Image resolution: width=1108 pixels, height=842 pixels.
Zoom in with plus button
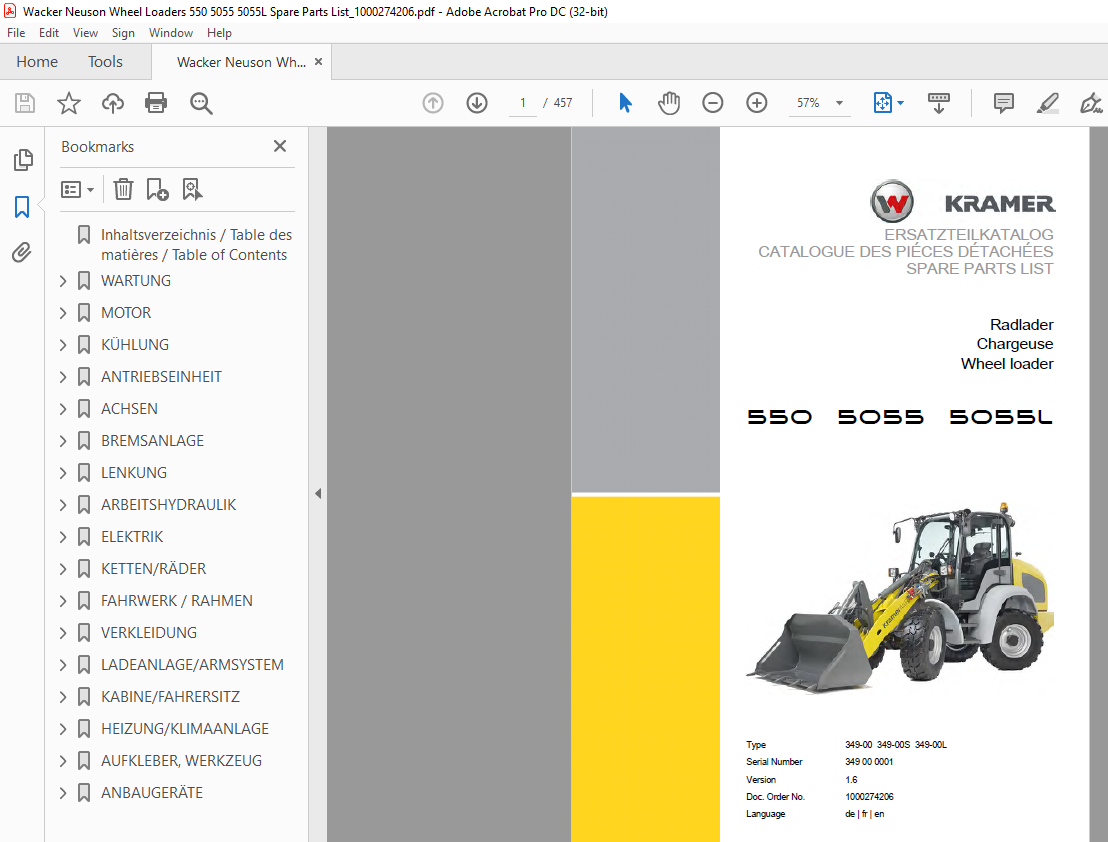point(757,103)
